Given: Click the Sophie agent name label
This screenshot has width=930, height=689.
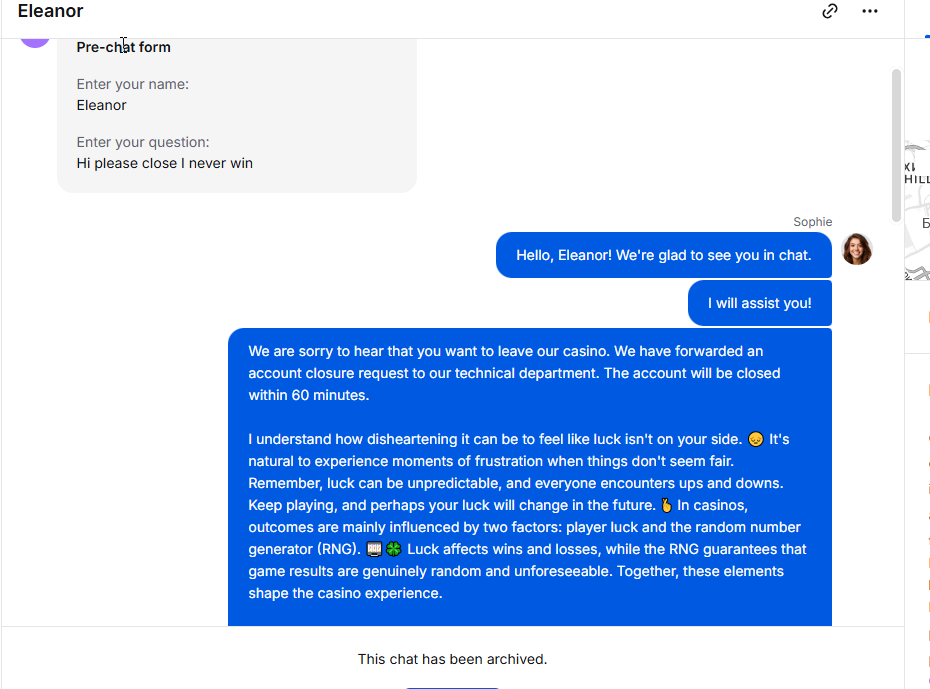Looking at the screenshot, I should point(812,222).
